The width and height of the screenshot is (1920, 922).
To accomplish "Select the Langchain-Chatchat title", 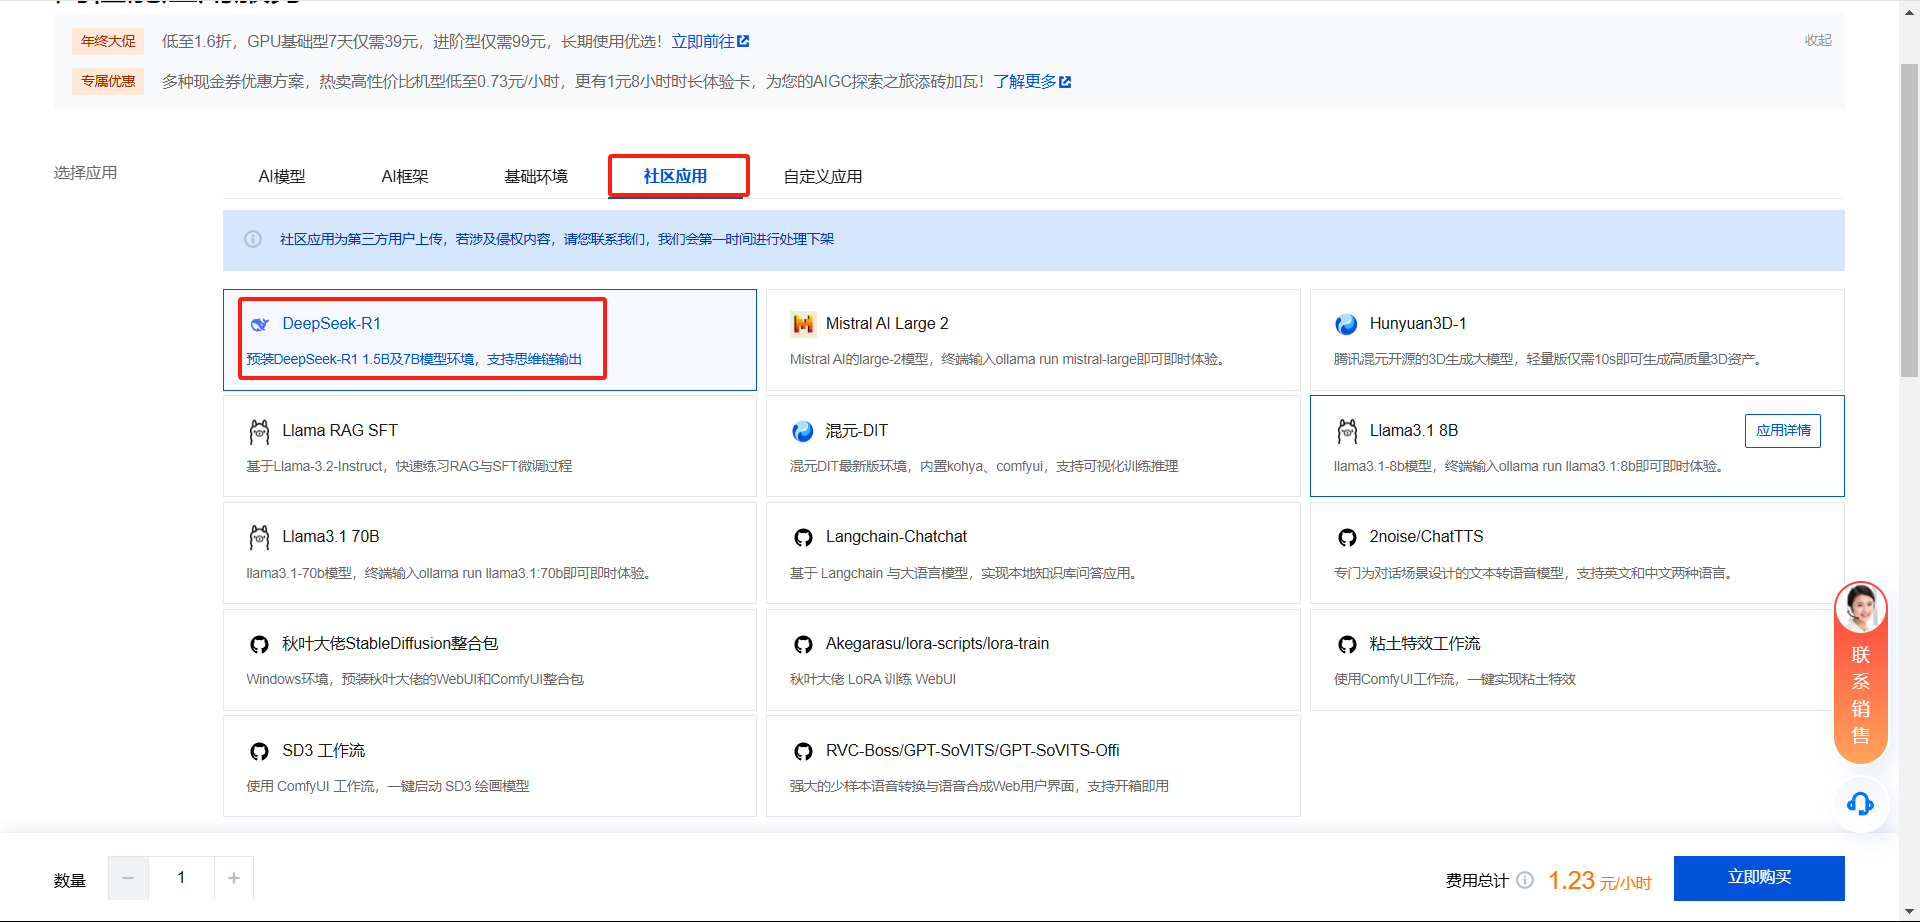I will 896,537.
